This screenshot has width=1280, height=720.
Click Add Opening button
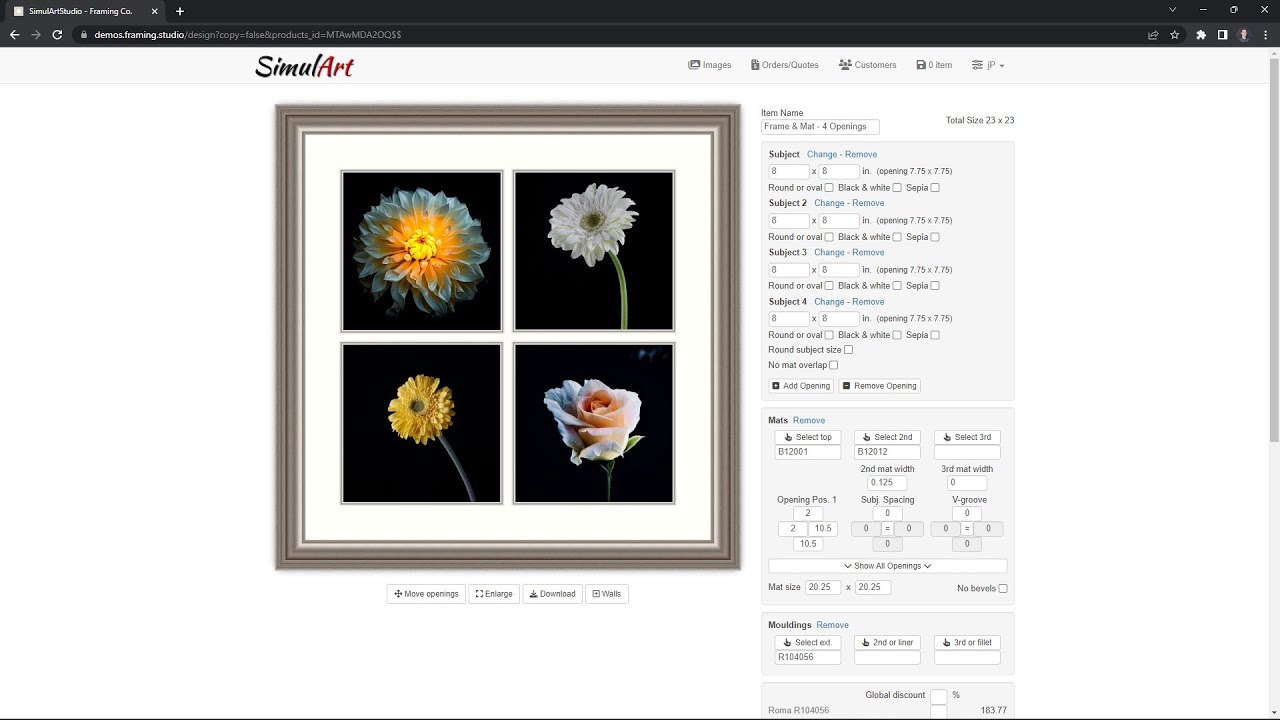point(801,386)
